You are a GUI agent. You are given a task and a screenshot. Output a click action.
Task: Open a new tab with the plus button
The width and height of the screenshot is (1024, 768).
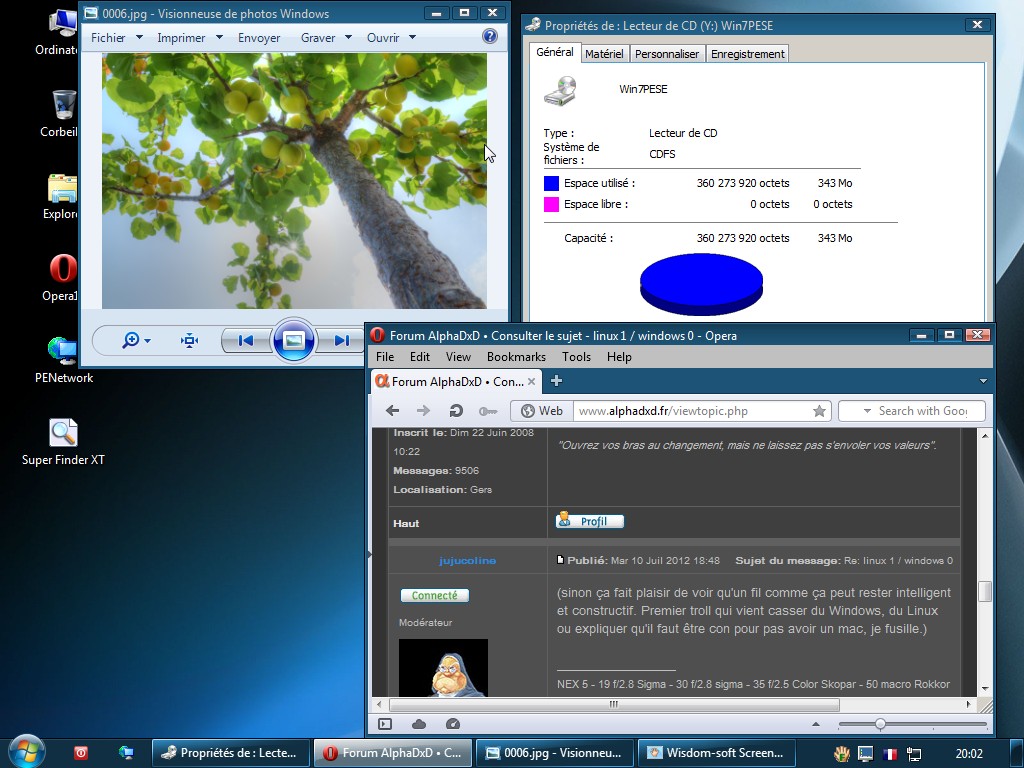(x=556, y=381)
